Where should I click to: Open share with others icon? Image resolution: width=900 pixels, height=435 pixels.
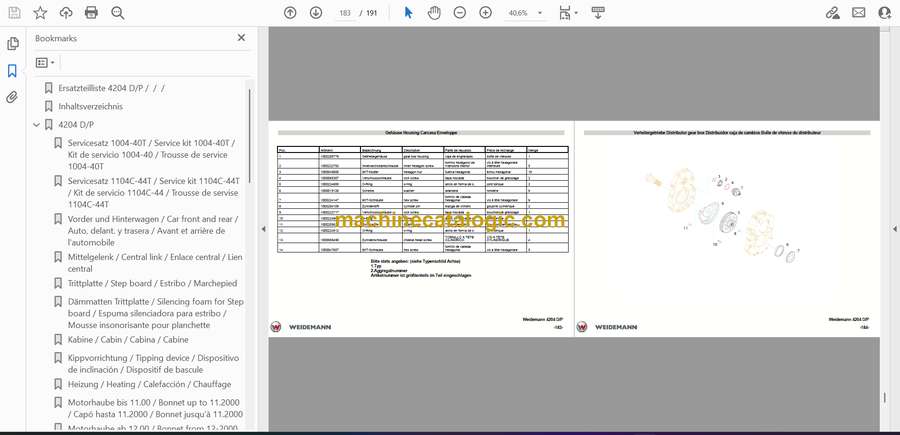point(885,13)
